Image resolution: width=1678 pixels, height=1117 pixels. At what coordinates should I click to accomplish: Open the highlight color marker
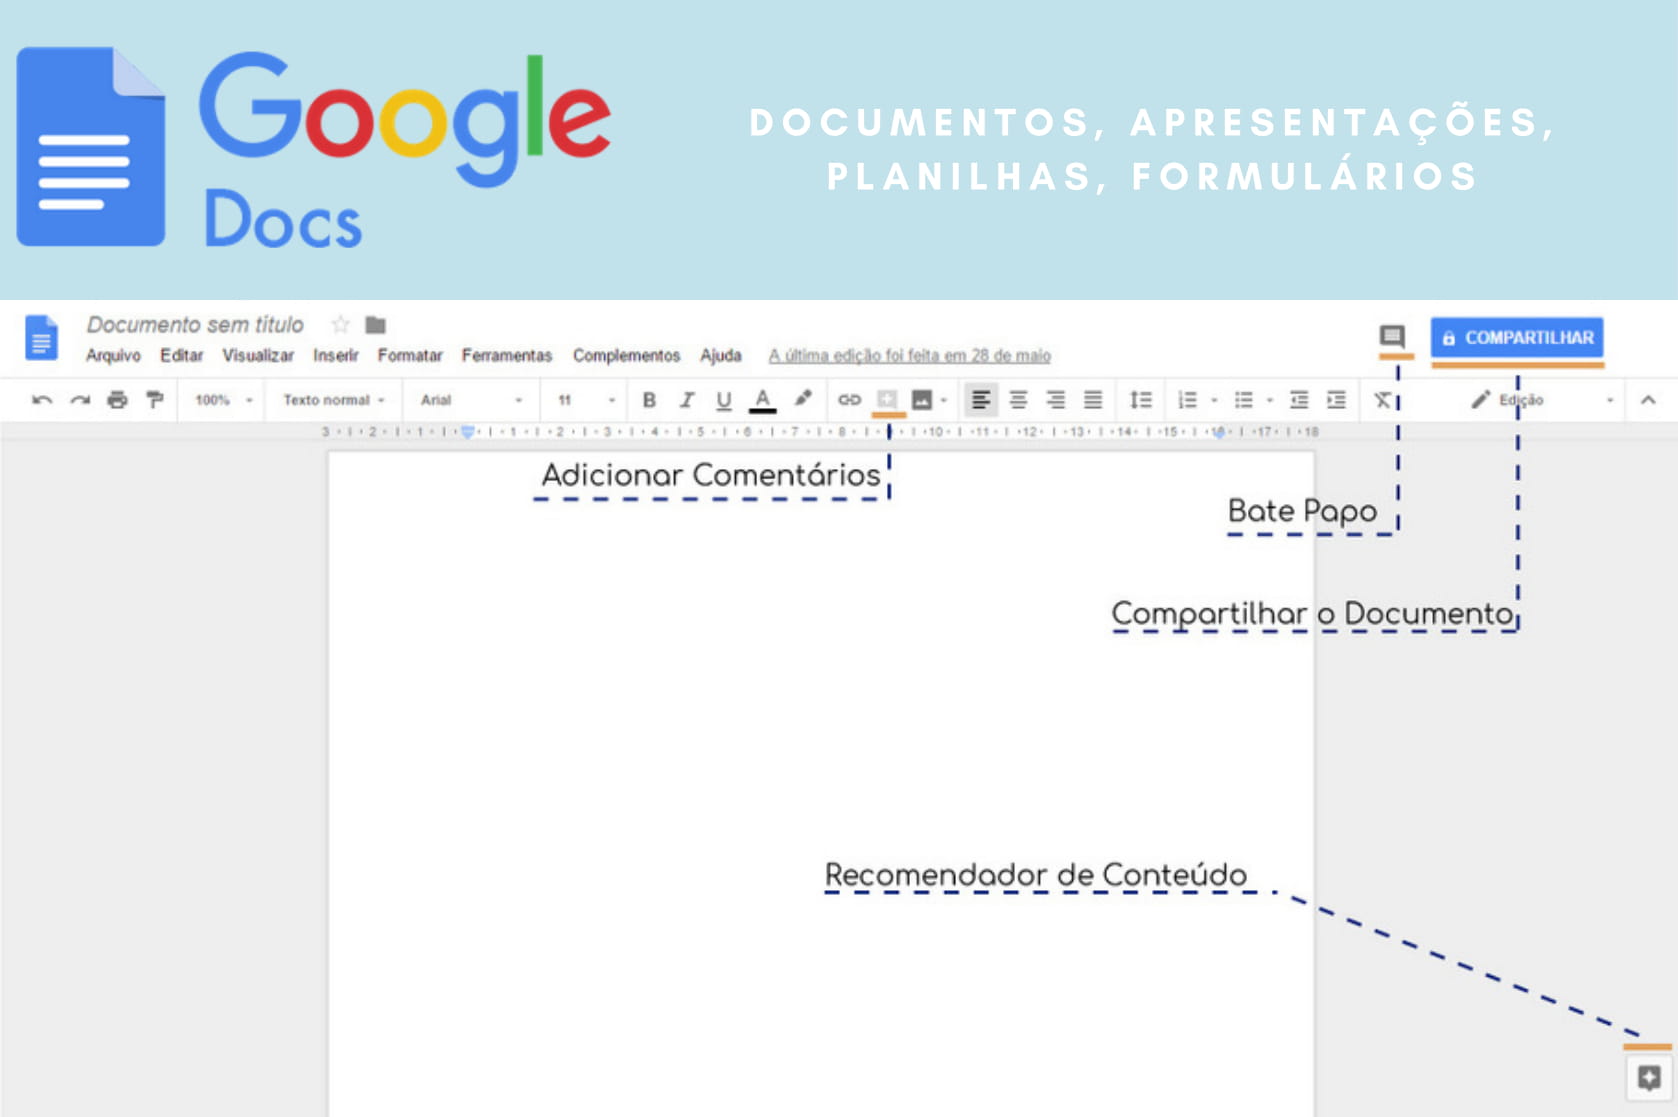(803, 399)
